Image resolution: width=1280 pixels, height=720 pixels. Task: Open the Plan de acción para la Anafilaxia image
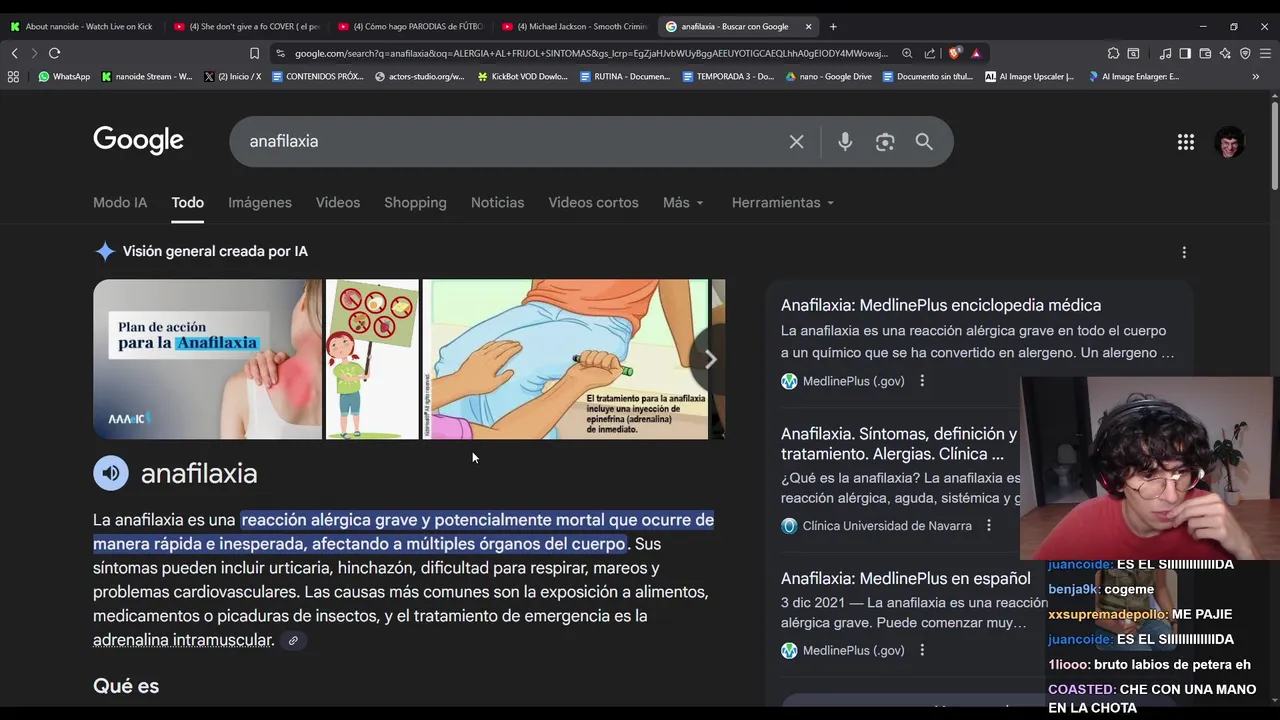pyautogui.click(x=207, y=359)
